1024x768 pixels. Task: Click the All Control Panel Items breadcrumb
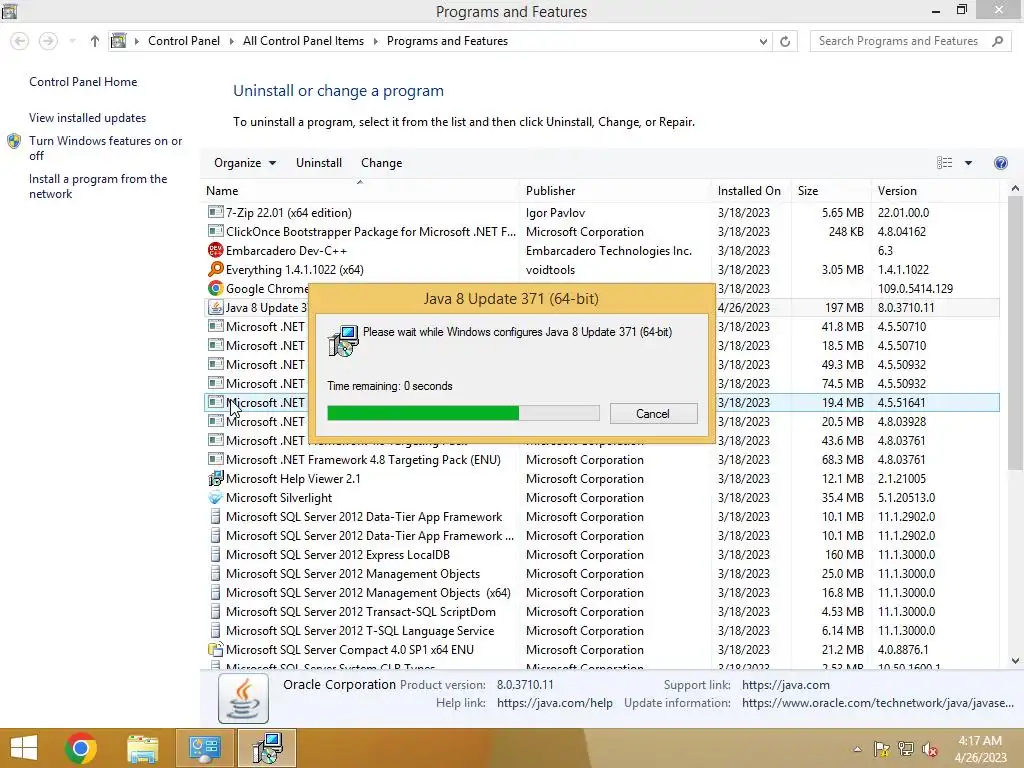303,41
